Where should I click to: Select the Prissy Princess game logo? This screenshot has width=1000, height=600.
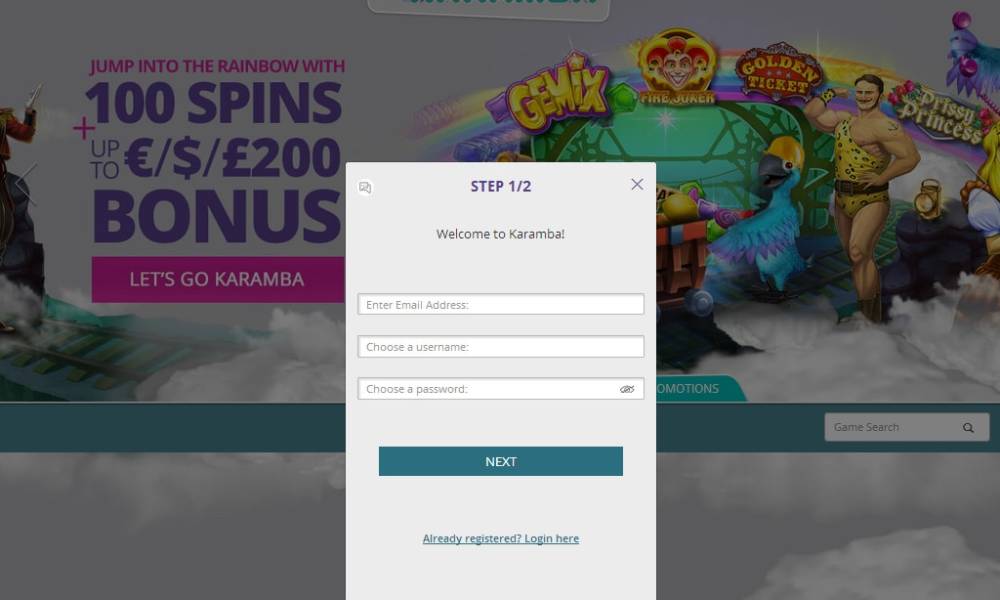point(940,112)
